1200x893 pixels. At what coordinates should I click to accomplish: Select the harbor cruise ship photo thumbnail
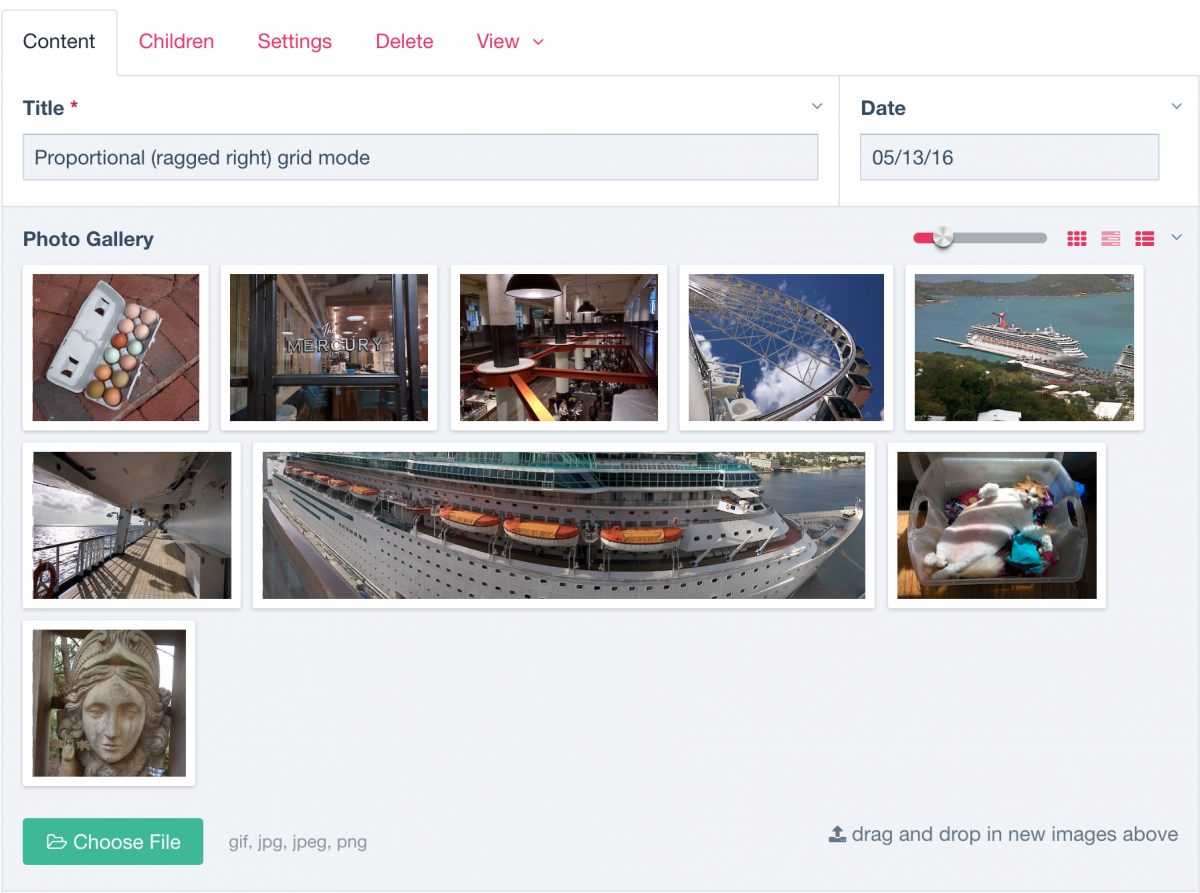click(1025, 348)
